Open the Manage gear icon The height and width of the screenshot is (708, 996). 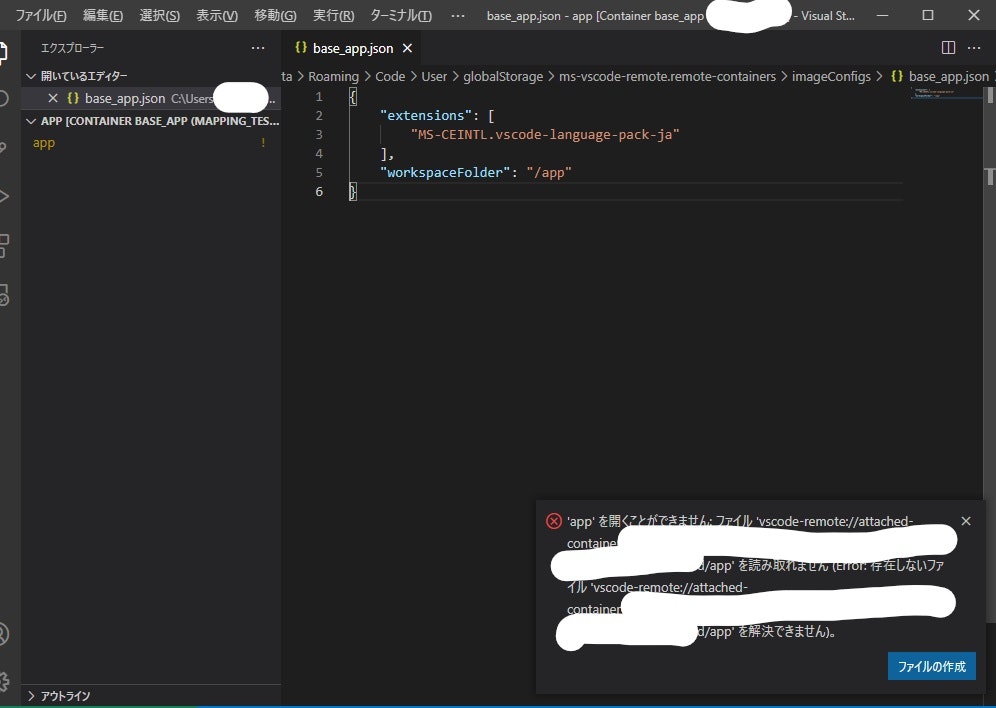(x=3, y=681)
